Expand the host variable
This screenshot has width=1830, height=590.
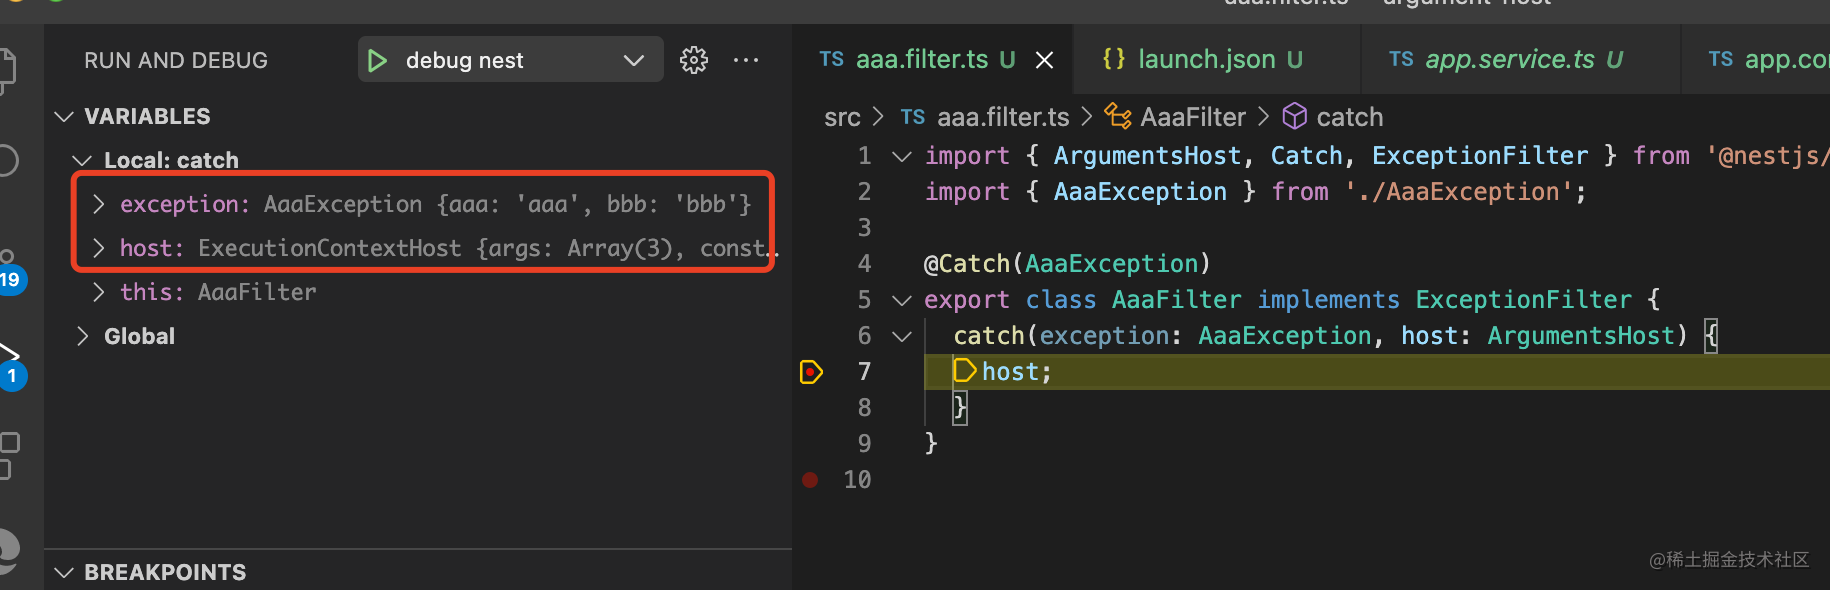click(x=98, y=248)
